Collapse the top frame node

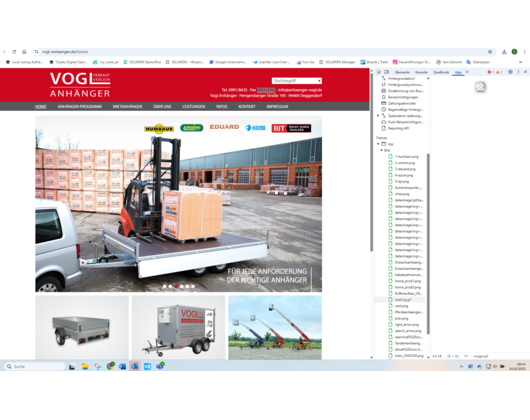pos(378,144)
